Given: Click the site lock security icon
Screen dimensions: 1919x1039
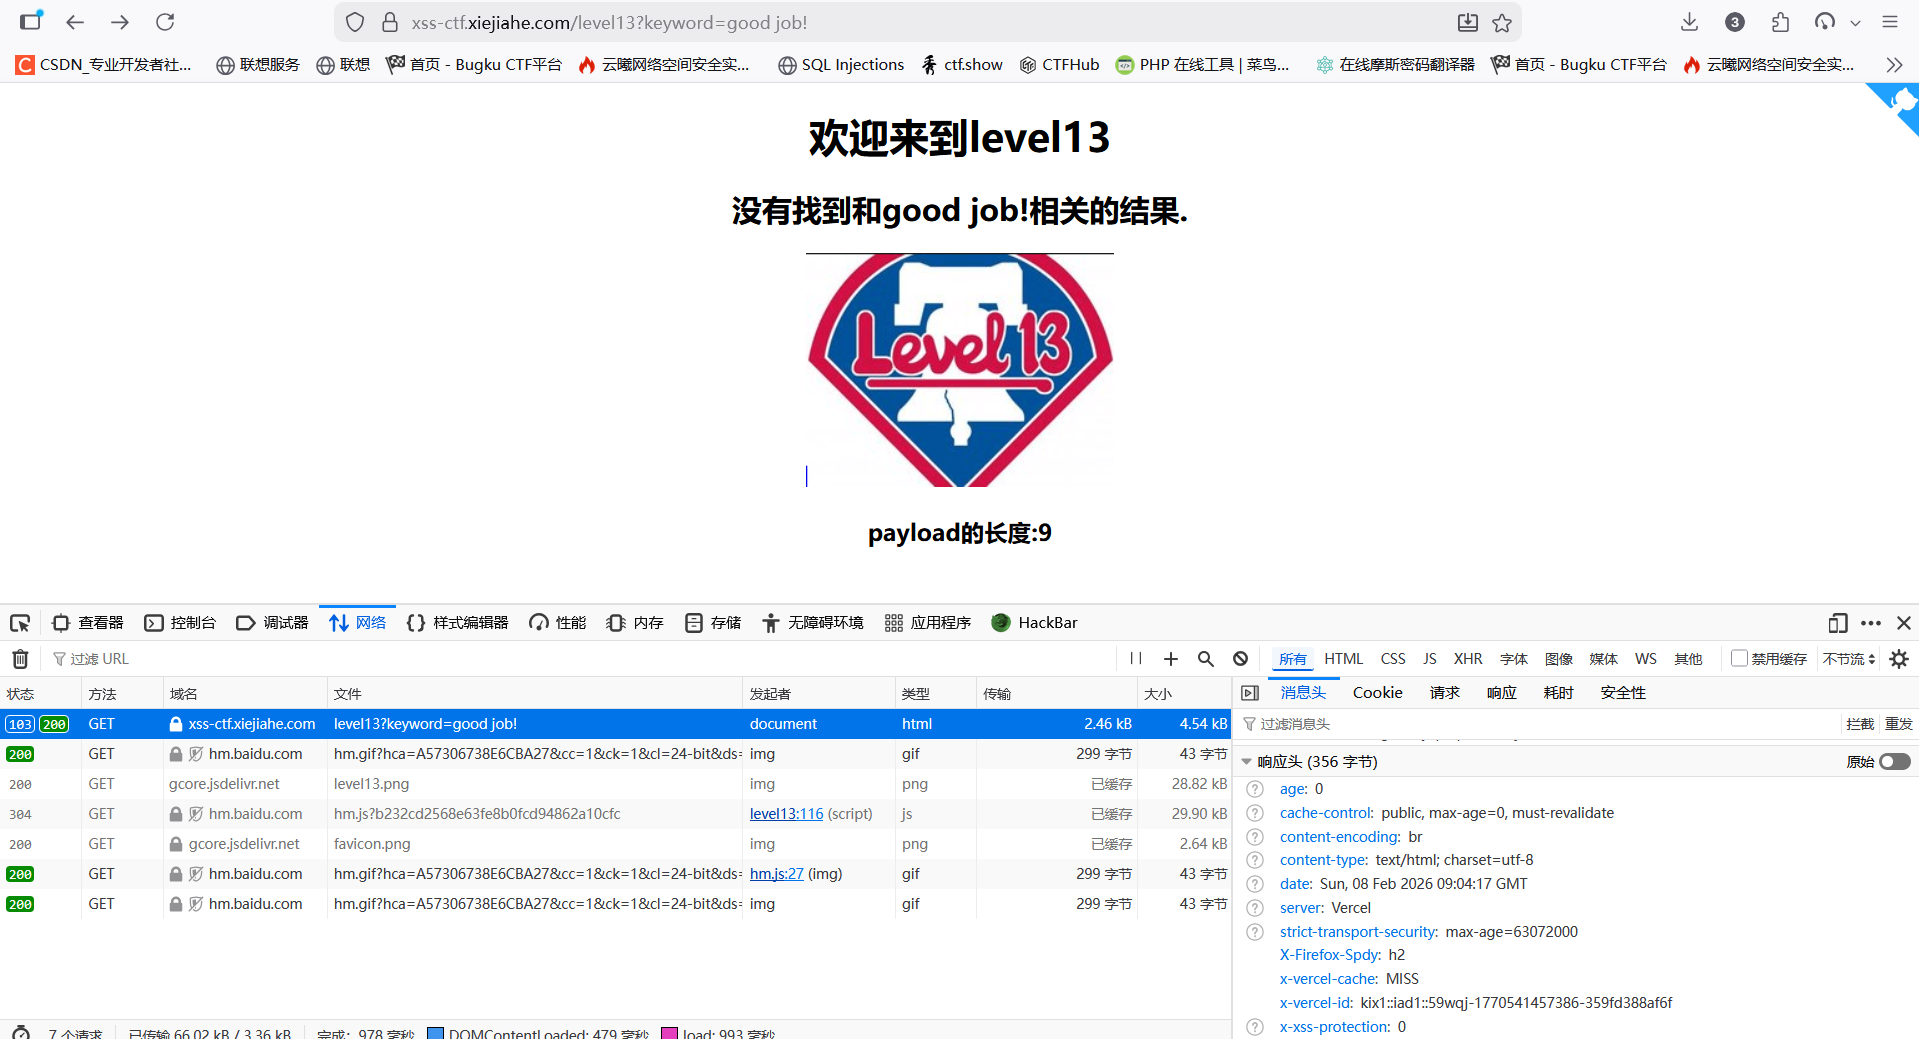Looking at the screenshot, I should click(390, 22).
